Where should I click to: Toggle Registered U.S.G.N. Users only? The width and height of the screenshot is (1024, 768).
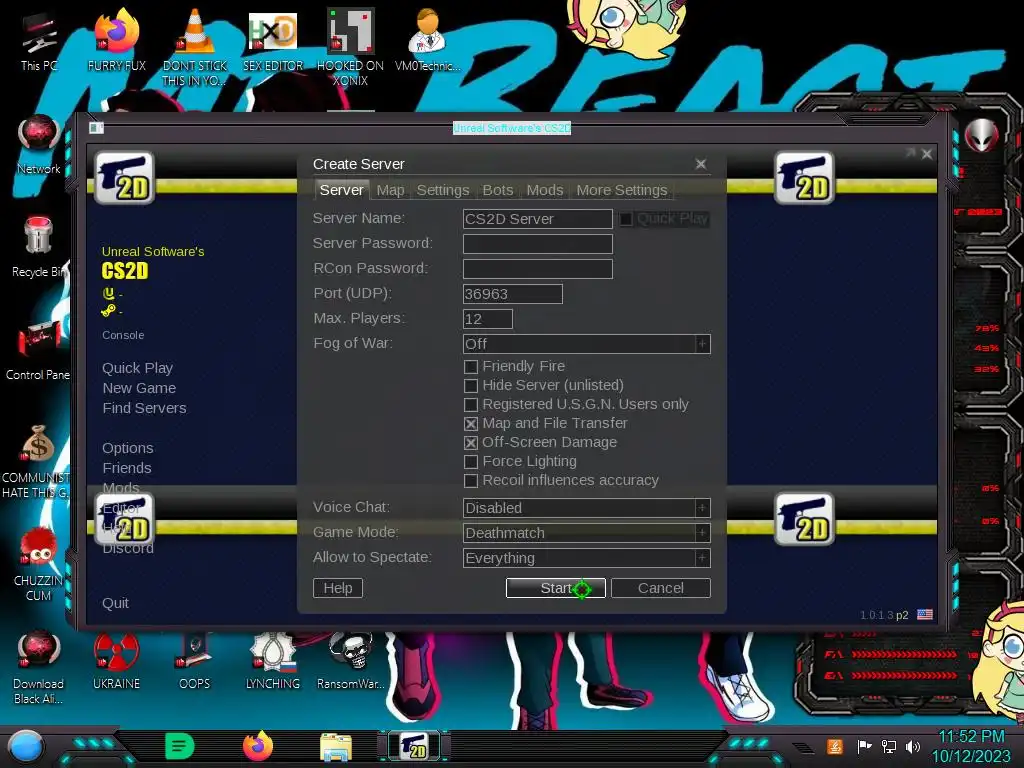(x=471, y=405)
